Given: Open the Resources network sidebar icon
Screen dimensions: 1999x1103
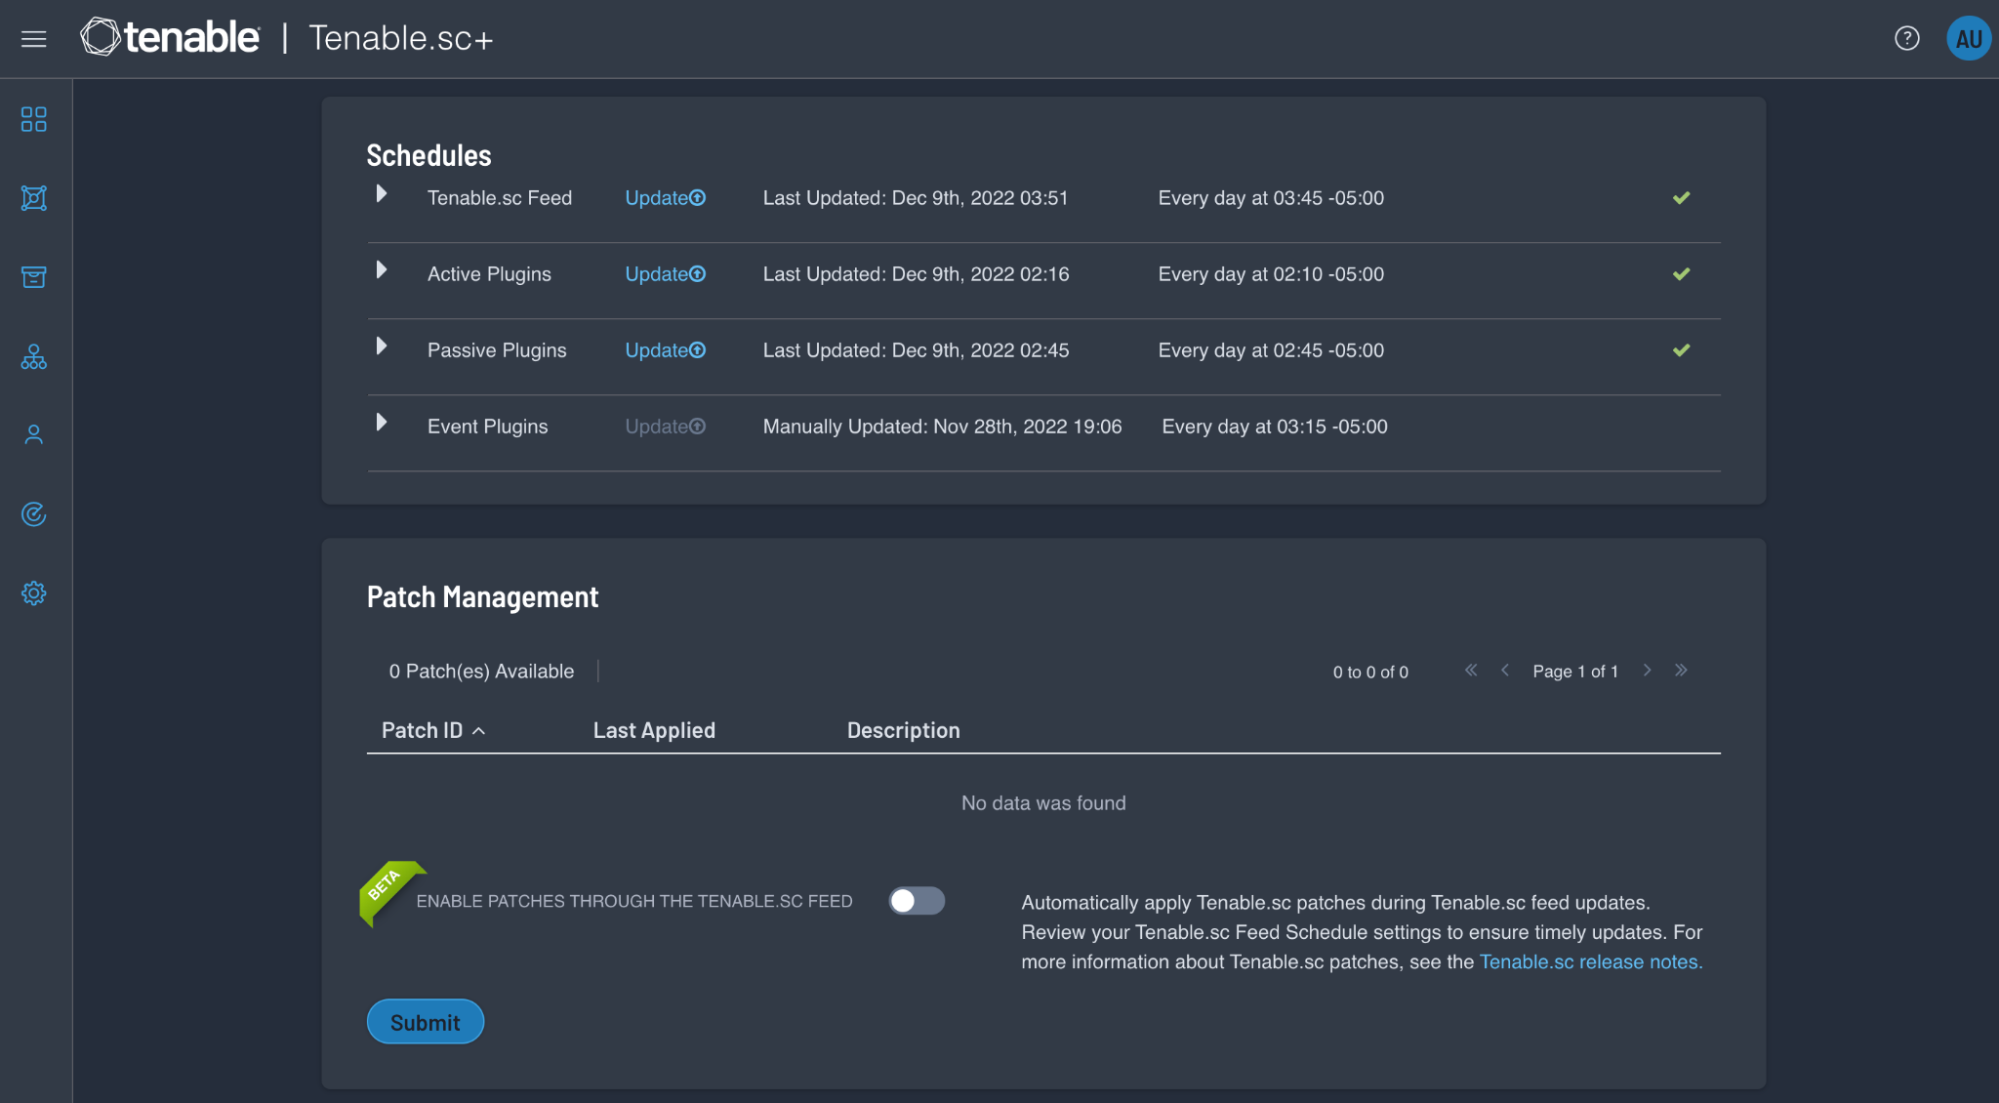Looking at the screenshot, I should pos(34,198).
